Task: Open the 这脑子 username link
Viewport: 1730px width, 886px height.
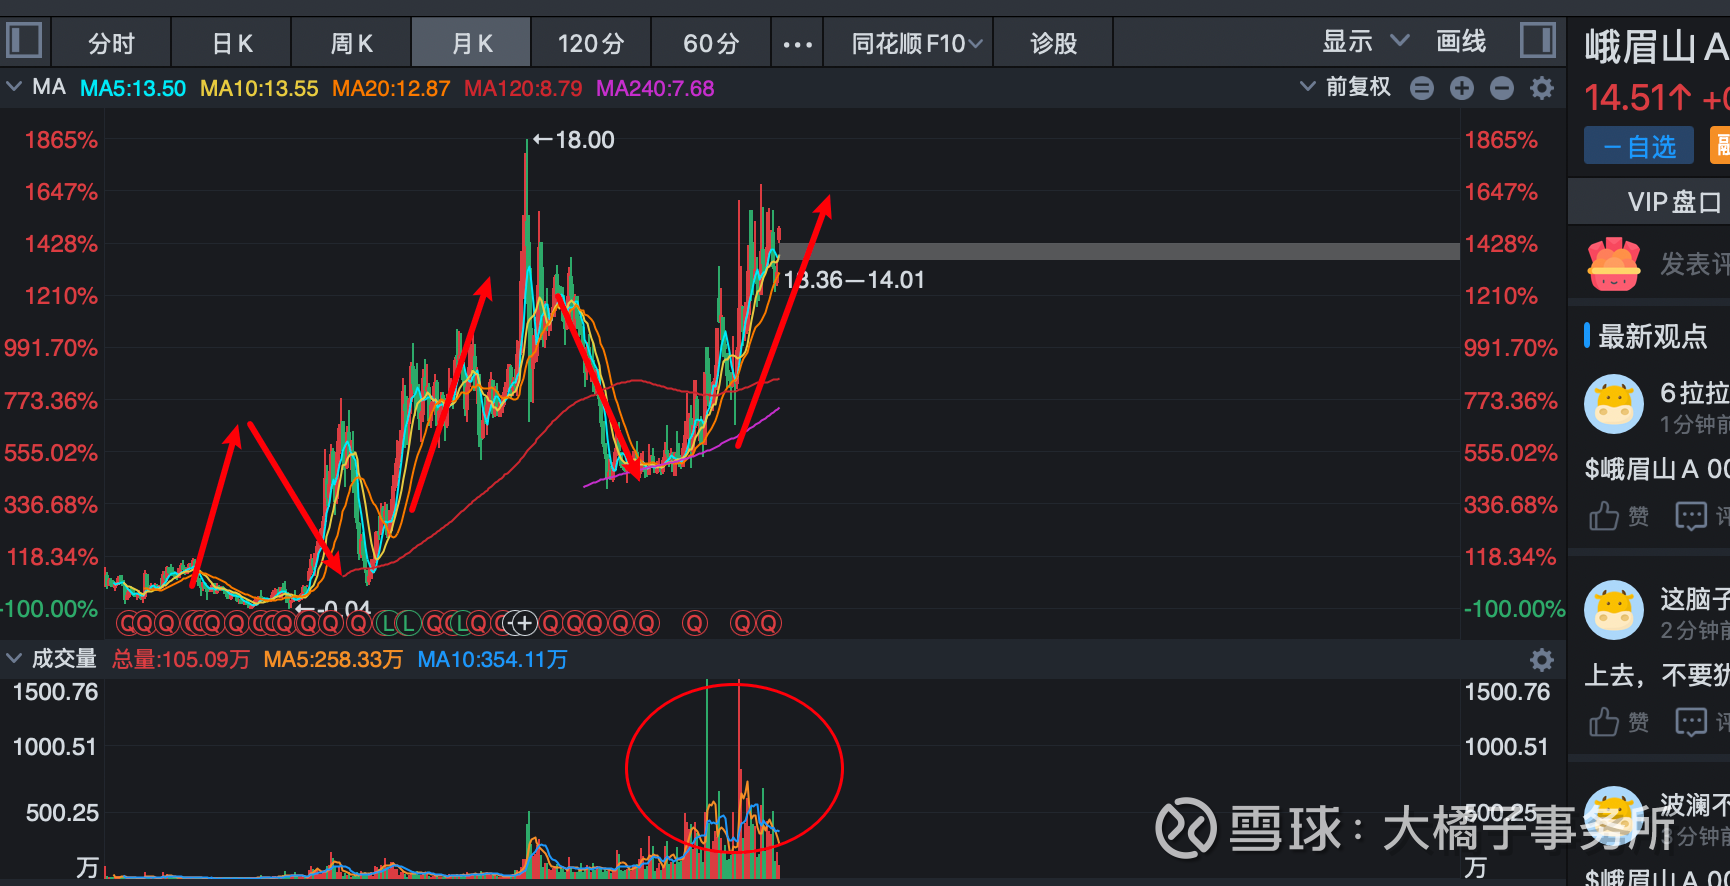Action: tap(1695, 599)
